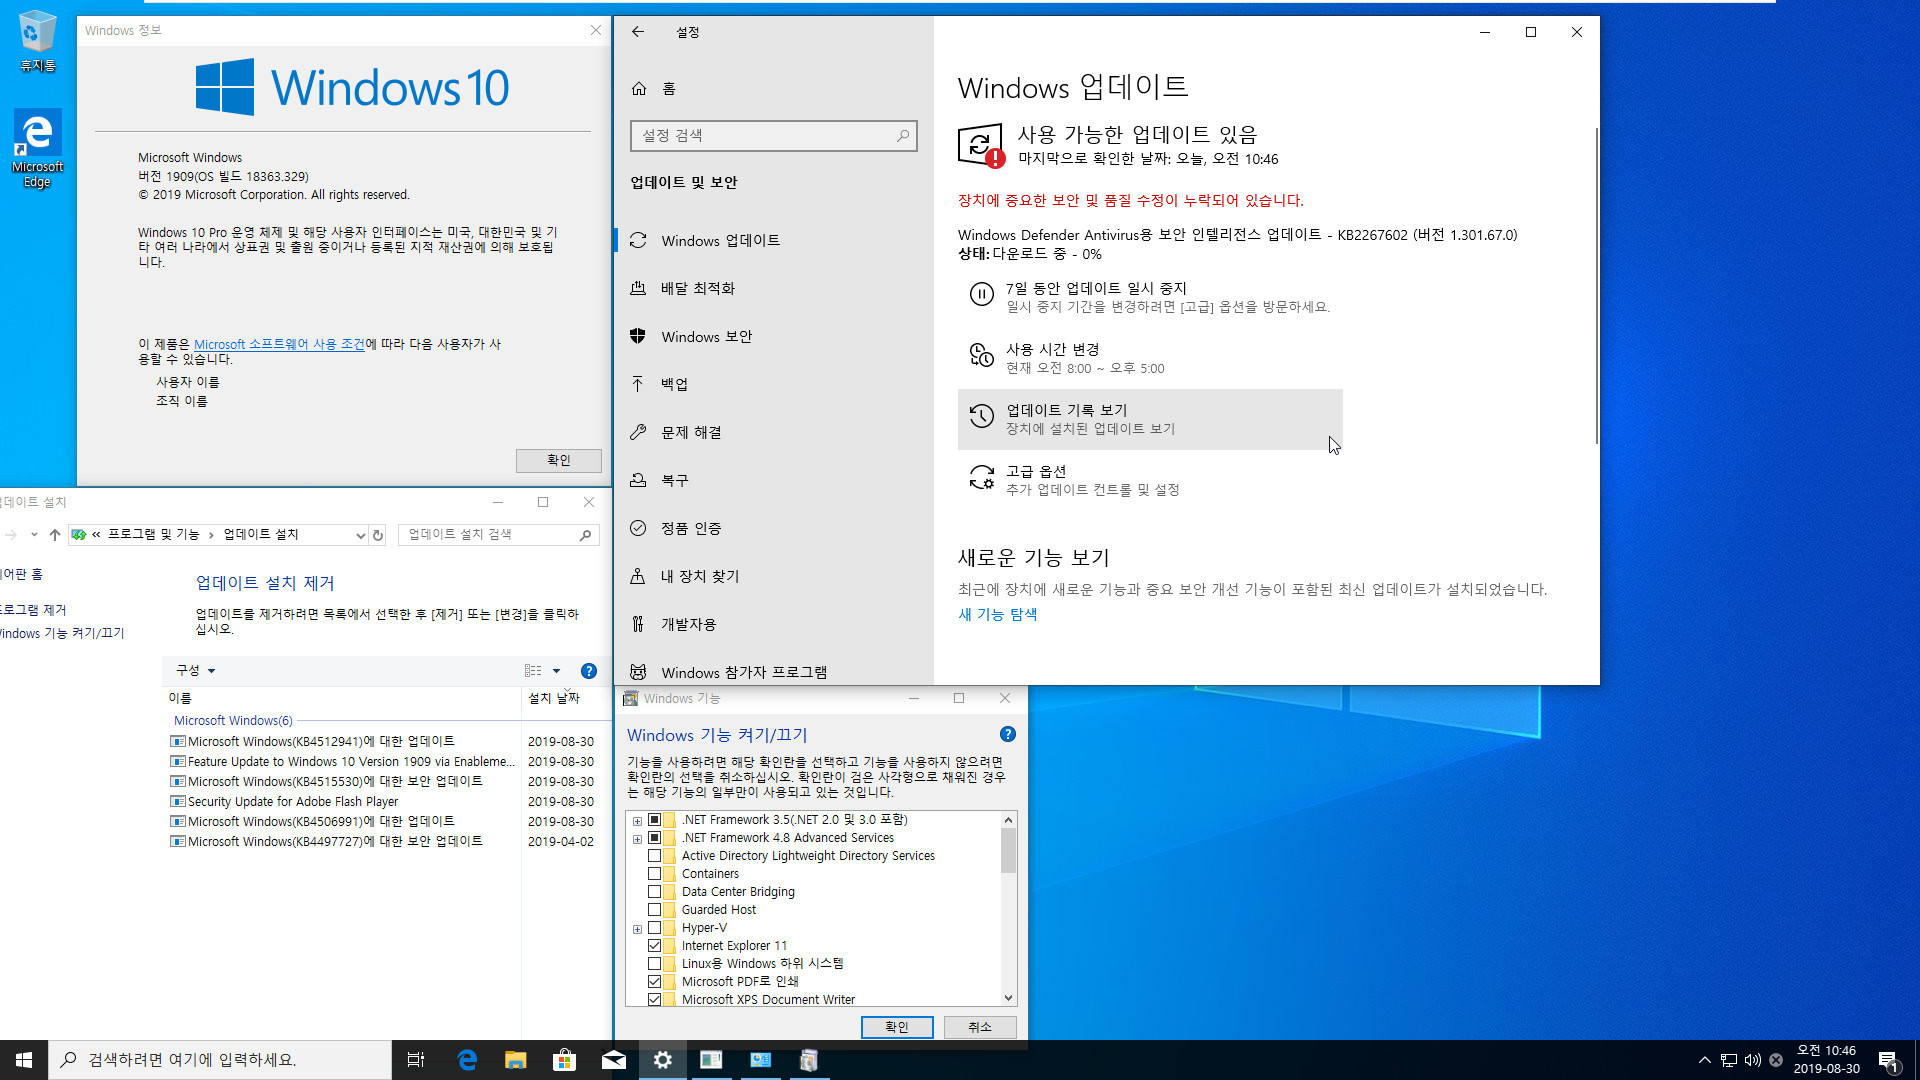Check Active Directory Lightweight Directory Services
Screen dimensions: 1920x1080
[x=655, y=856]
